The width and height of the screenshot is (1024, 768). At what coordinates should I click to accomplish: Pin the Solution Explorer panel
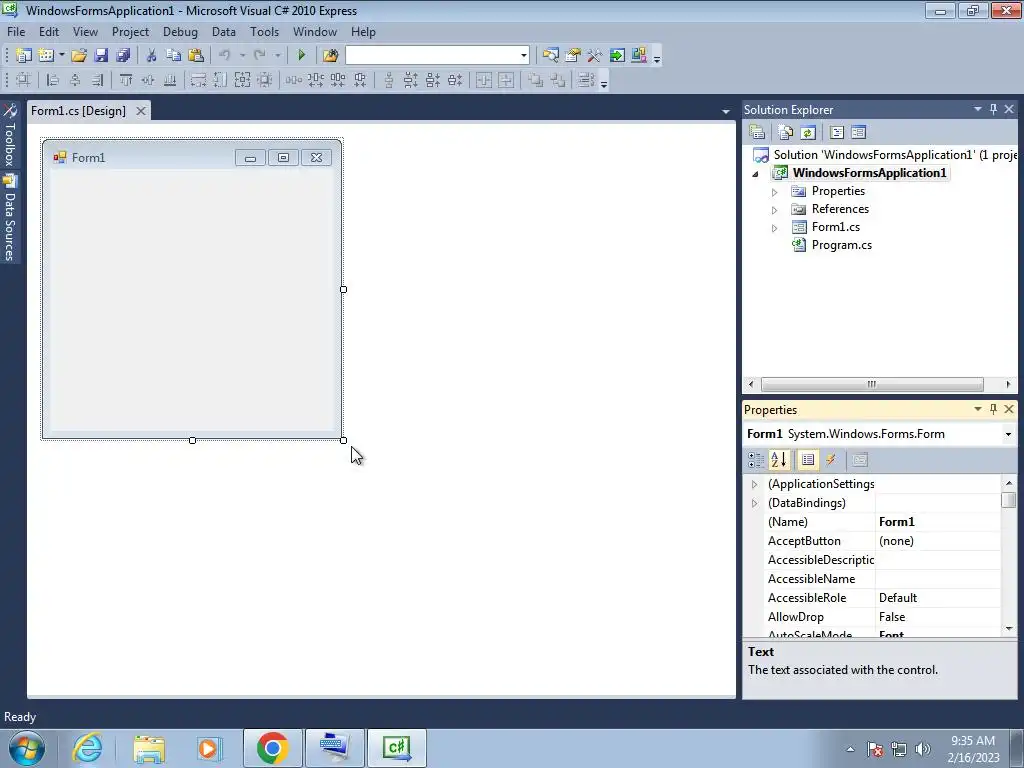(x=993, y=109)
